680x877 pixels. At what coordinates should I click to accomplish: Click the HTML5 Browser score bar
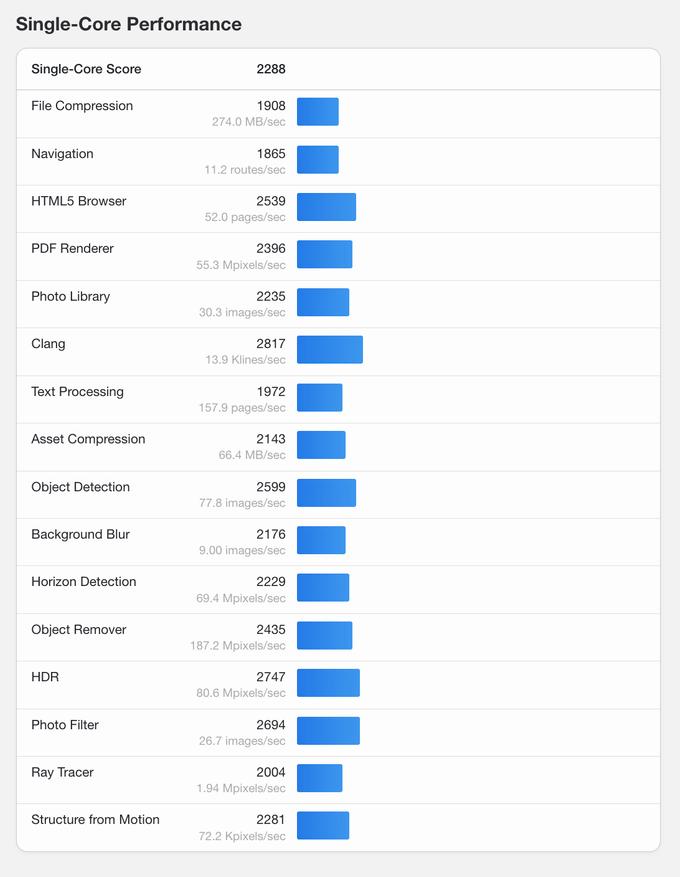point(326,207)
